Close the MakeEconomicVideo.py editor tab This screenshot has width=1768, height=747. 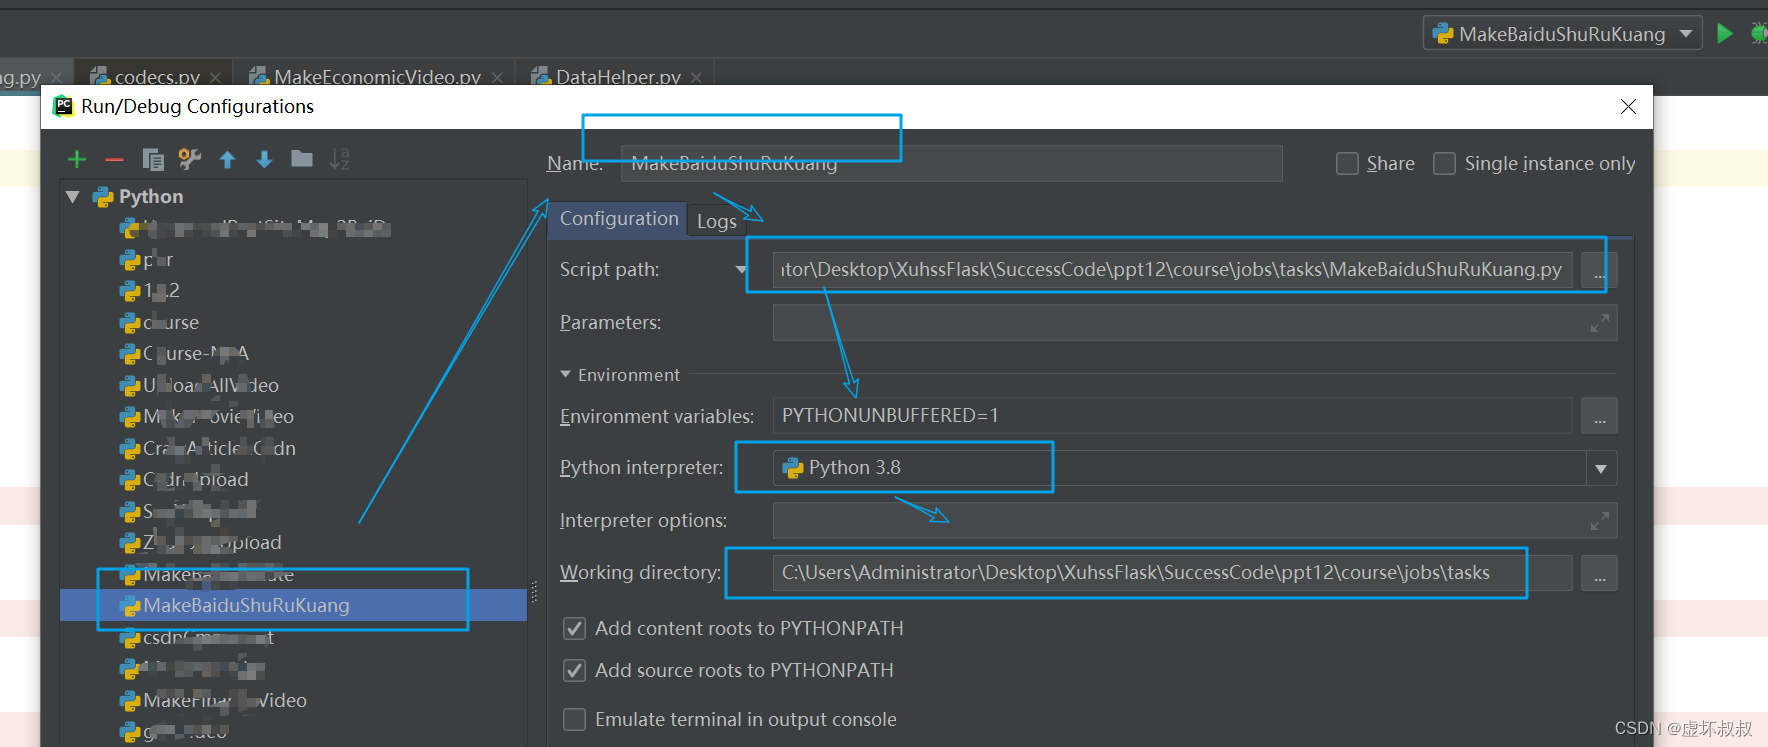[x=497, y=77]
